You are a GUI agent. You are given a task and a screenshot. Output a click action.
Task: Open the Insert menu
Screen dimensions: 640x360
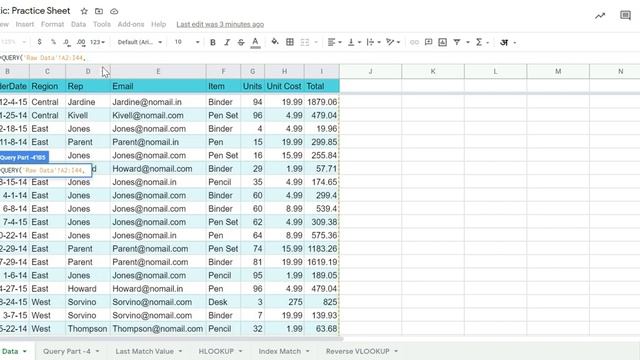(24, 24)
